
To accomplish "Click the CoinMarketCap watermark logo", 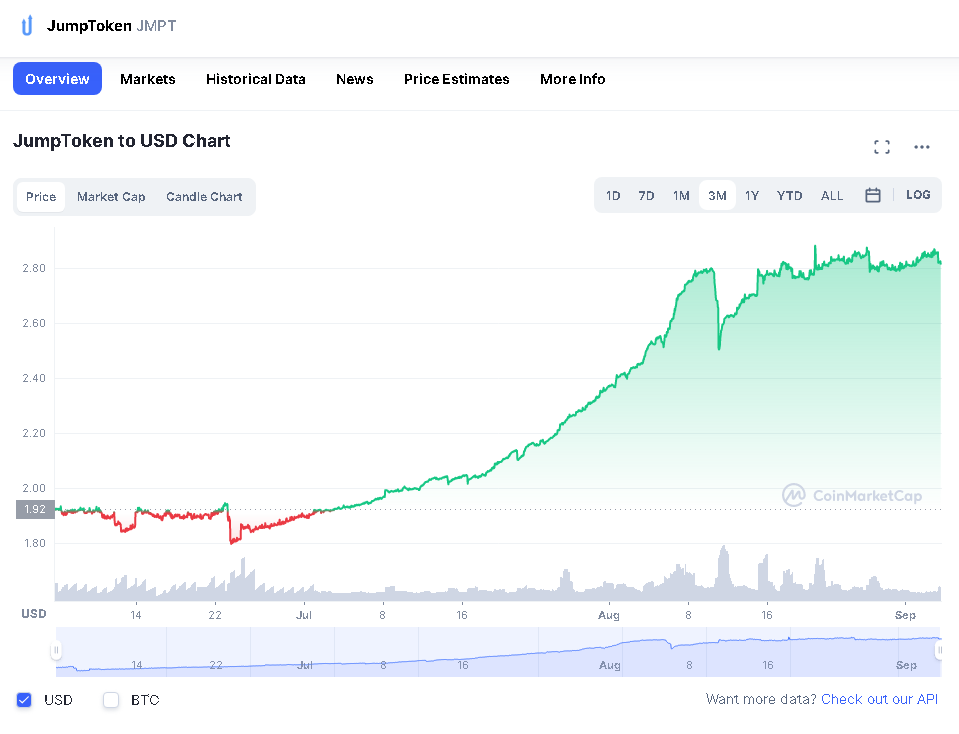I will pyautogui.click(x=852, y=495).
